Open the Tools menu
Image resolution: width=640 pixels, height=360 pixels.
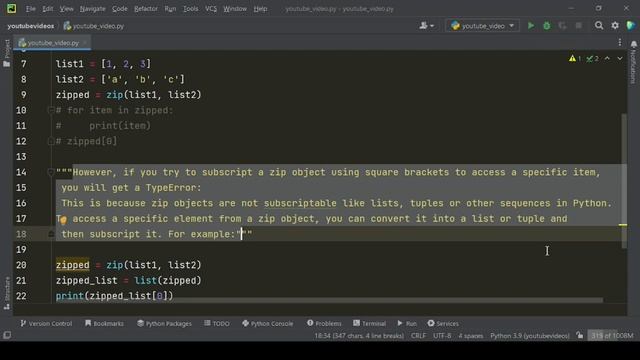[x=191, y=9]
